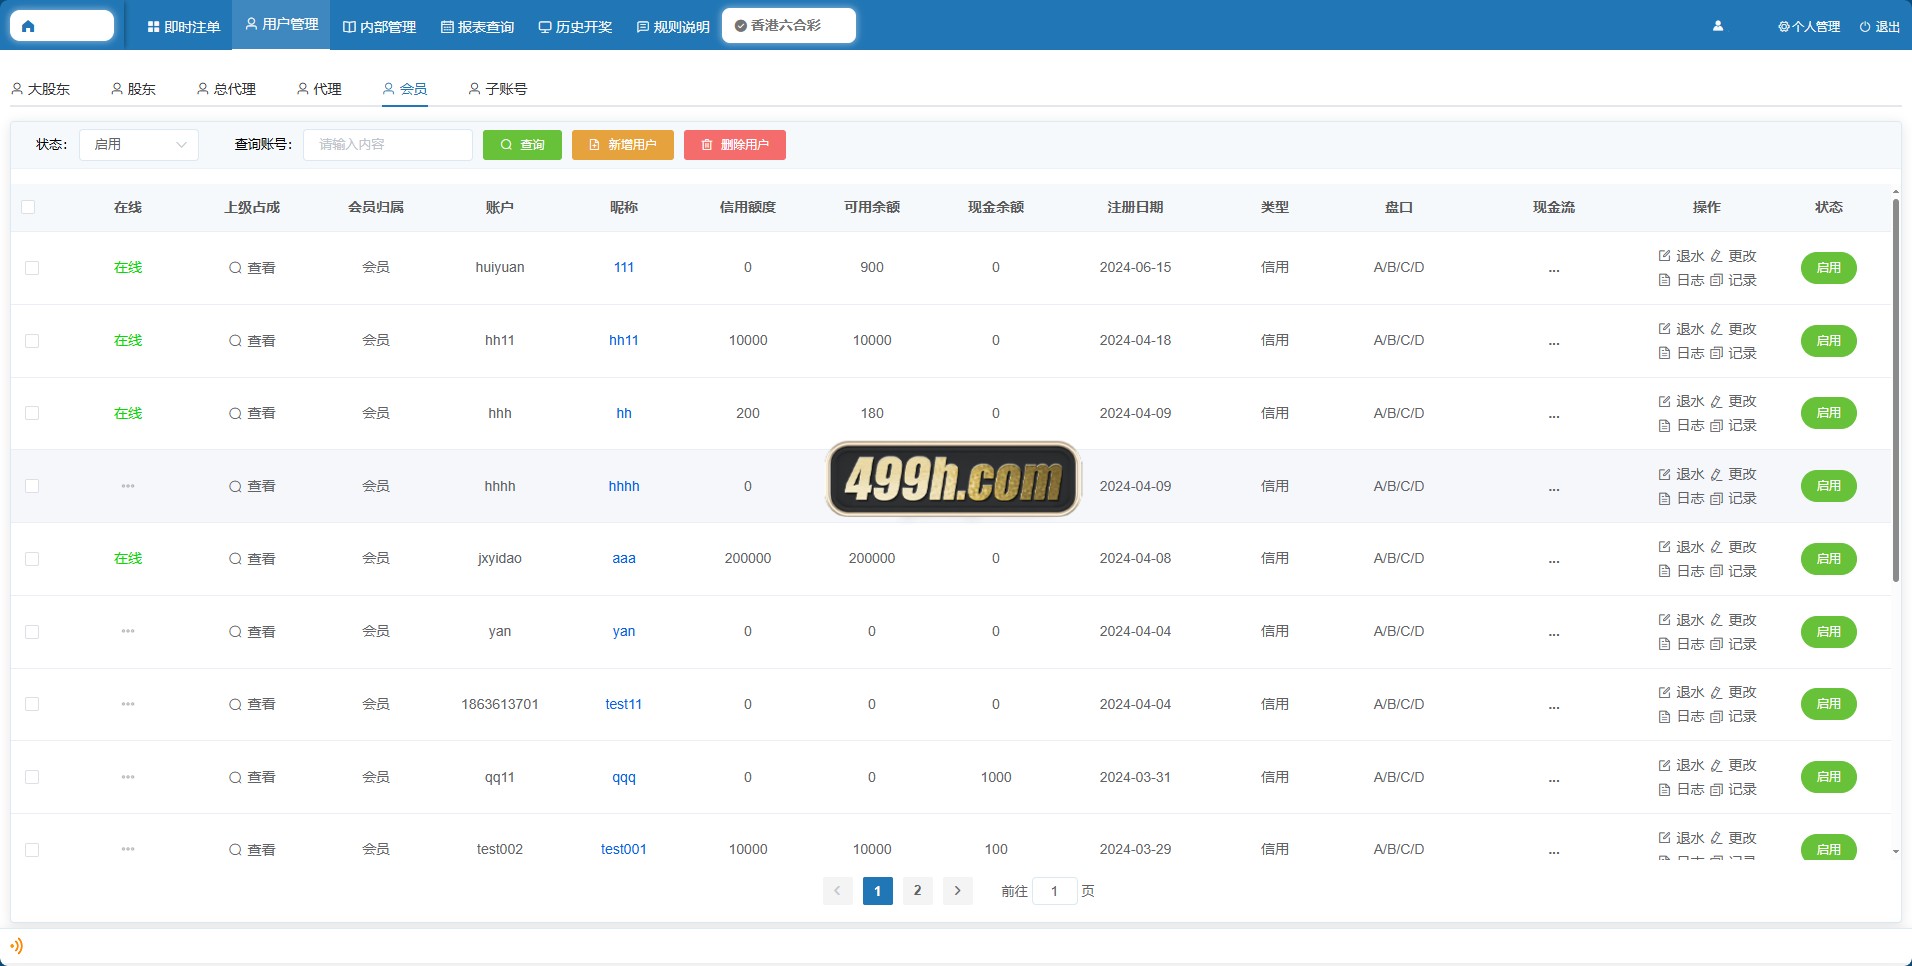The width and height of the screenshot is (1912, 966).
Task: Click 退水 icon for jxyidao row
Action: coord(1664,547)
